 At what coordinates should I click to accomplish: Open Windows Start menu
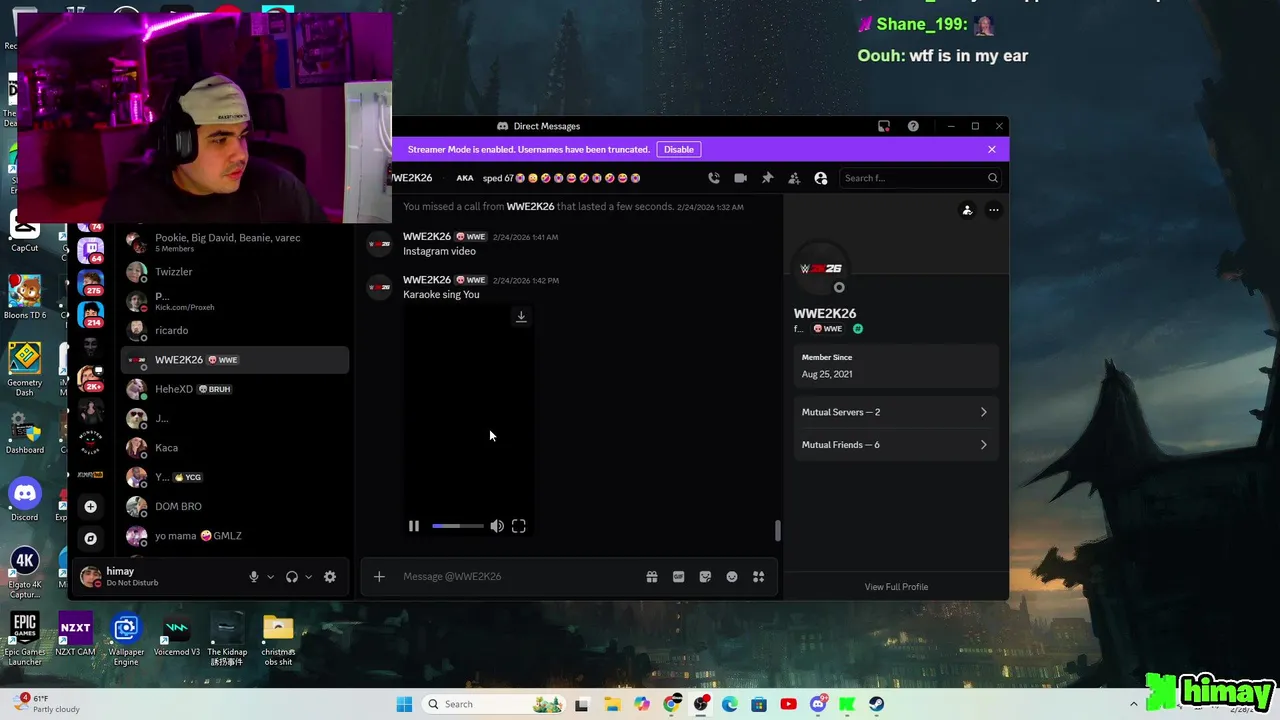404,704
